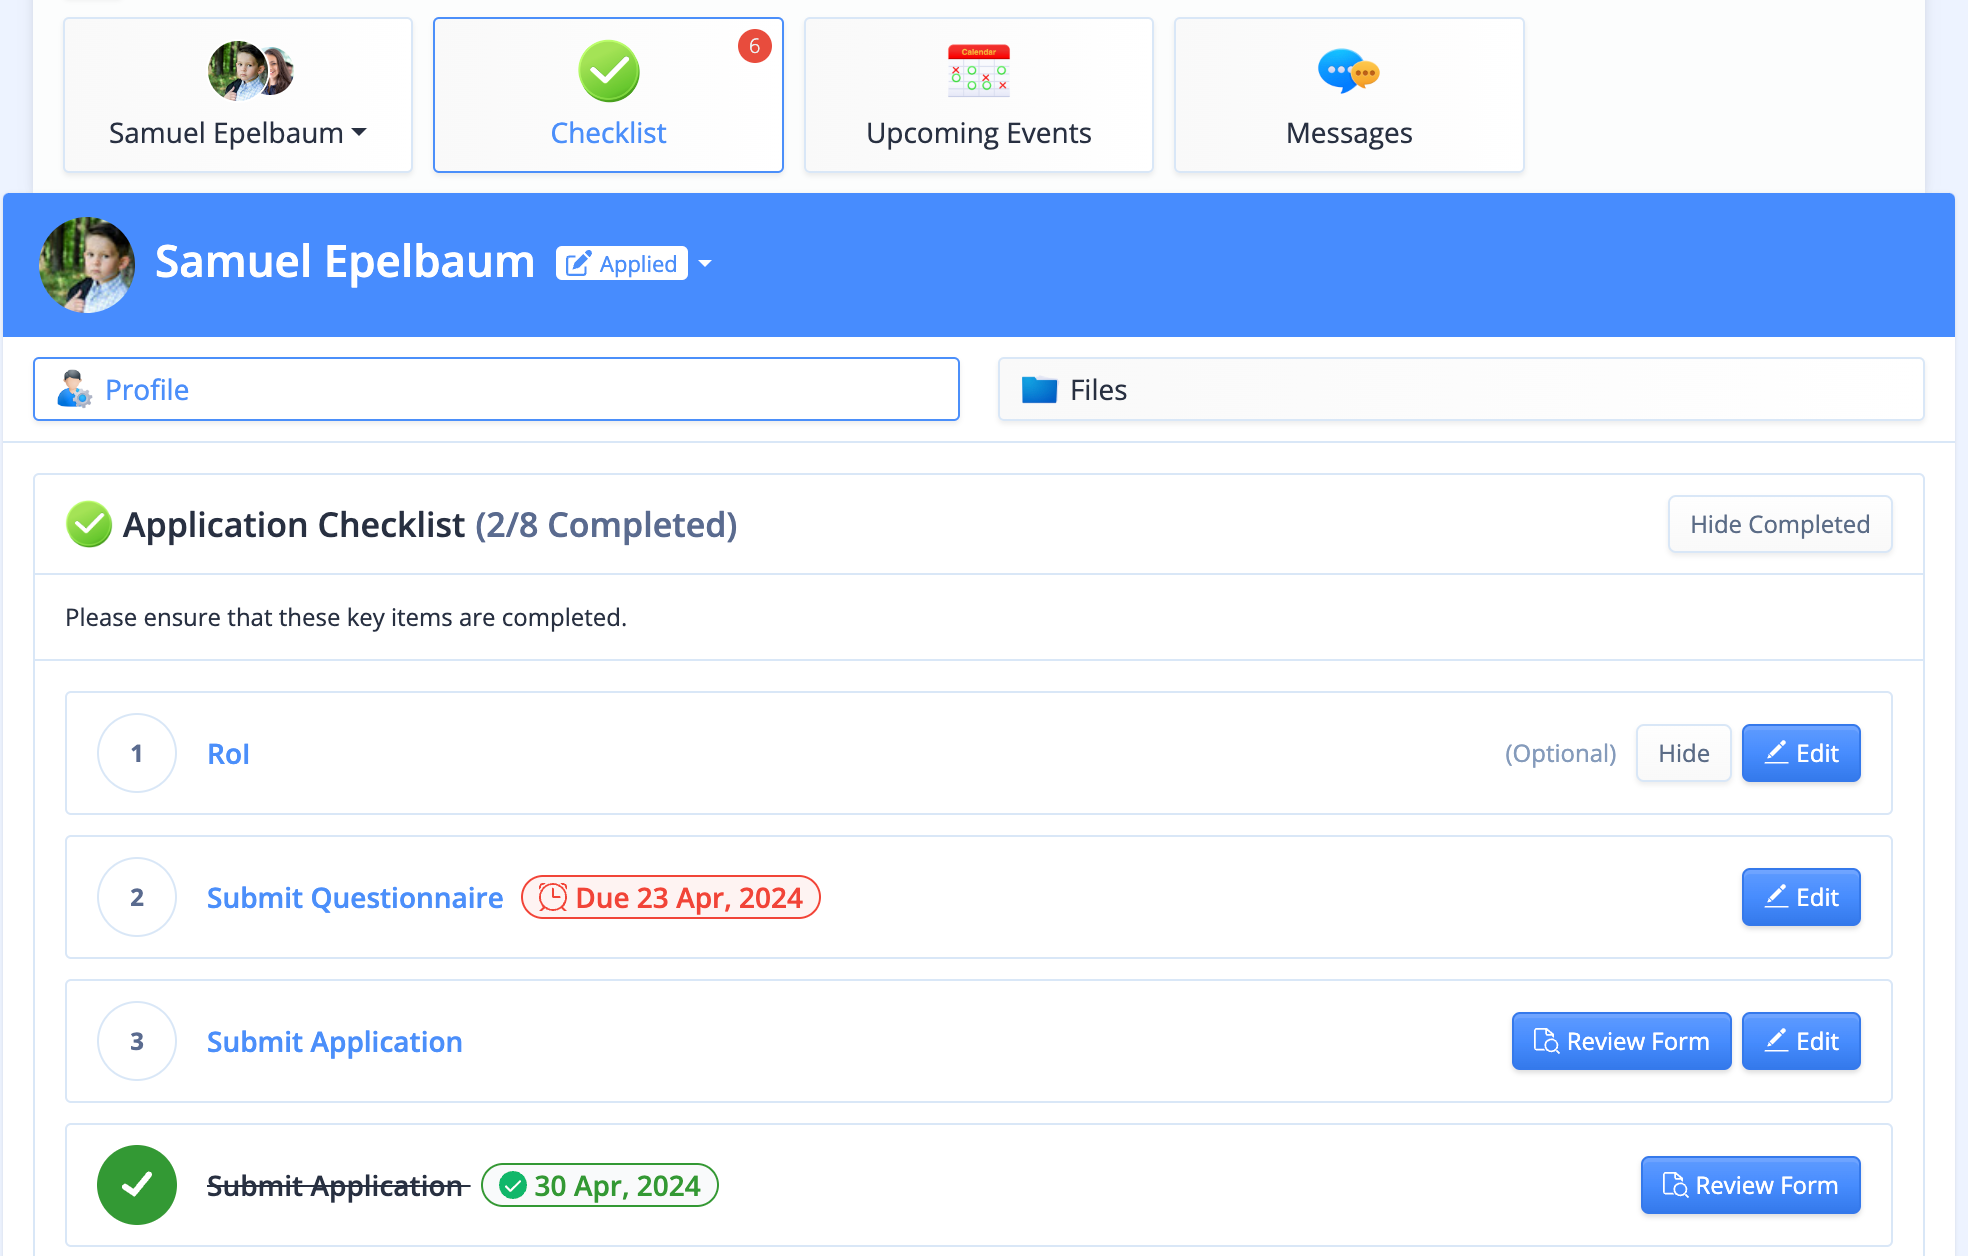1968x1256 pixels.
Task: Switch to the Profile tab
Action: click(x=496, y=389)
